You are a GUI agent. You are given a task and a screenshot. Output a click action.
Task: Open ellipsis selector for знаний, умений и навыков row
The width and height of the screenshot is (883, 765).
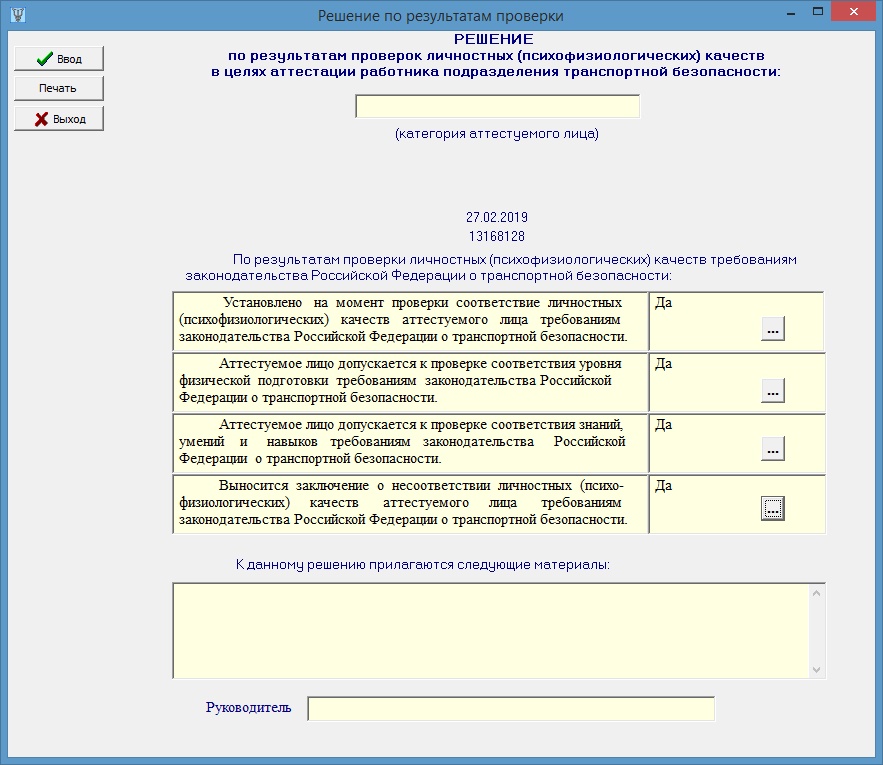coord(772,450)
